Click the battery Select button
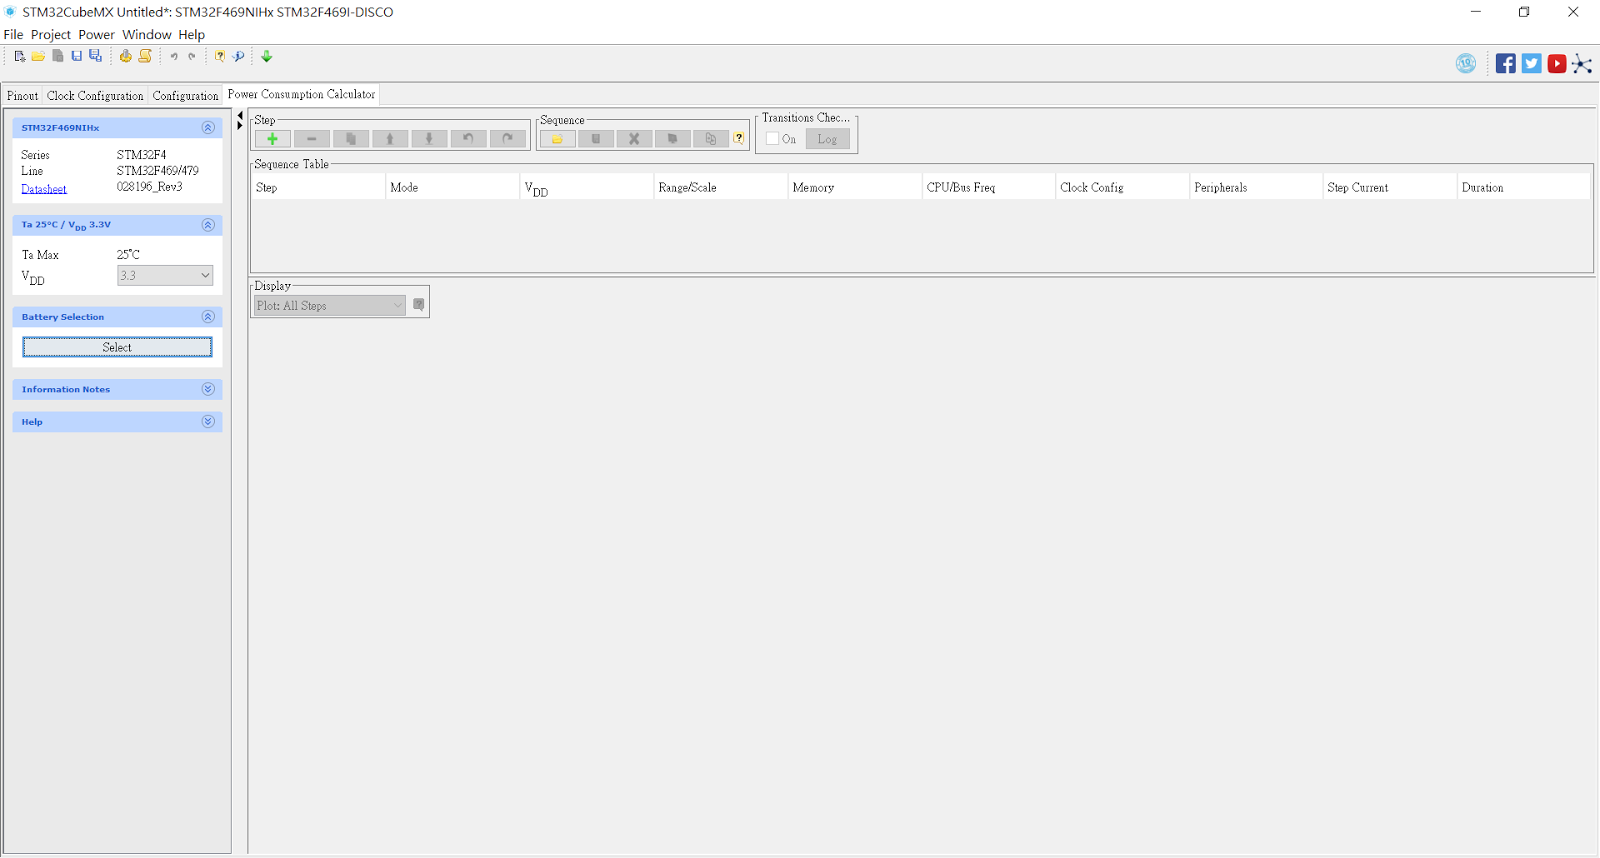 117,347
